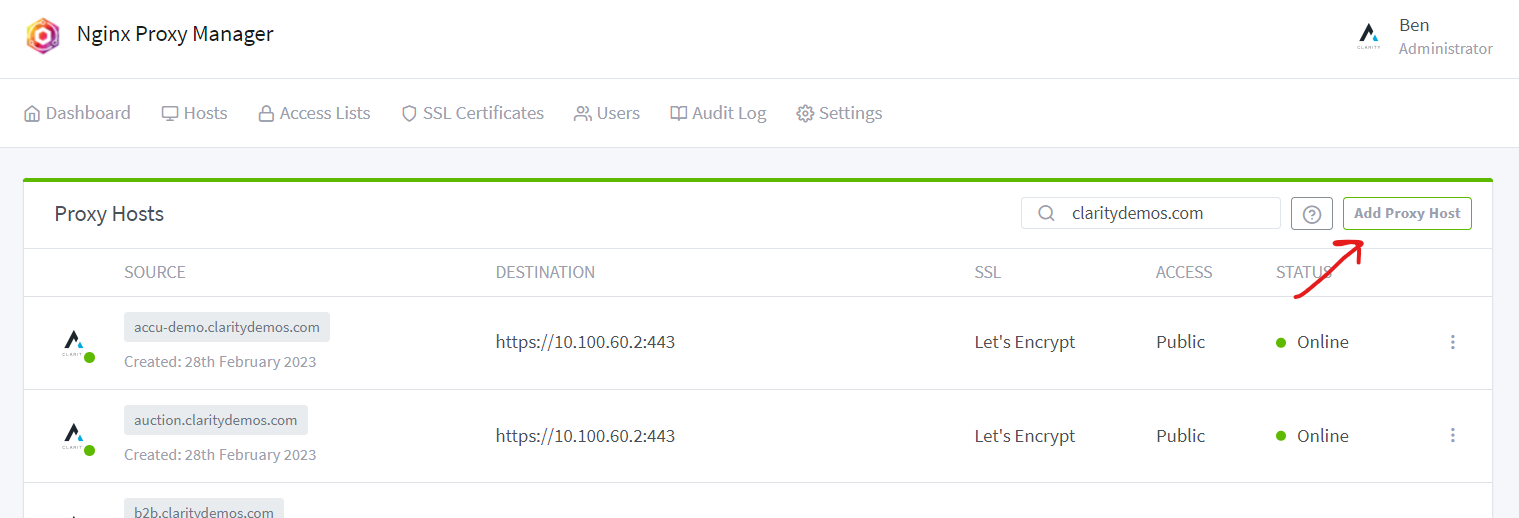Click the Nginx Proxy Manager title
Screen dimensions: 1519x518
pos(175,34)
